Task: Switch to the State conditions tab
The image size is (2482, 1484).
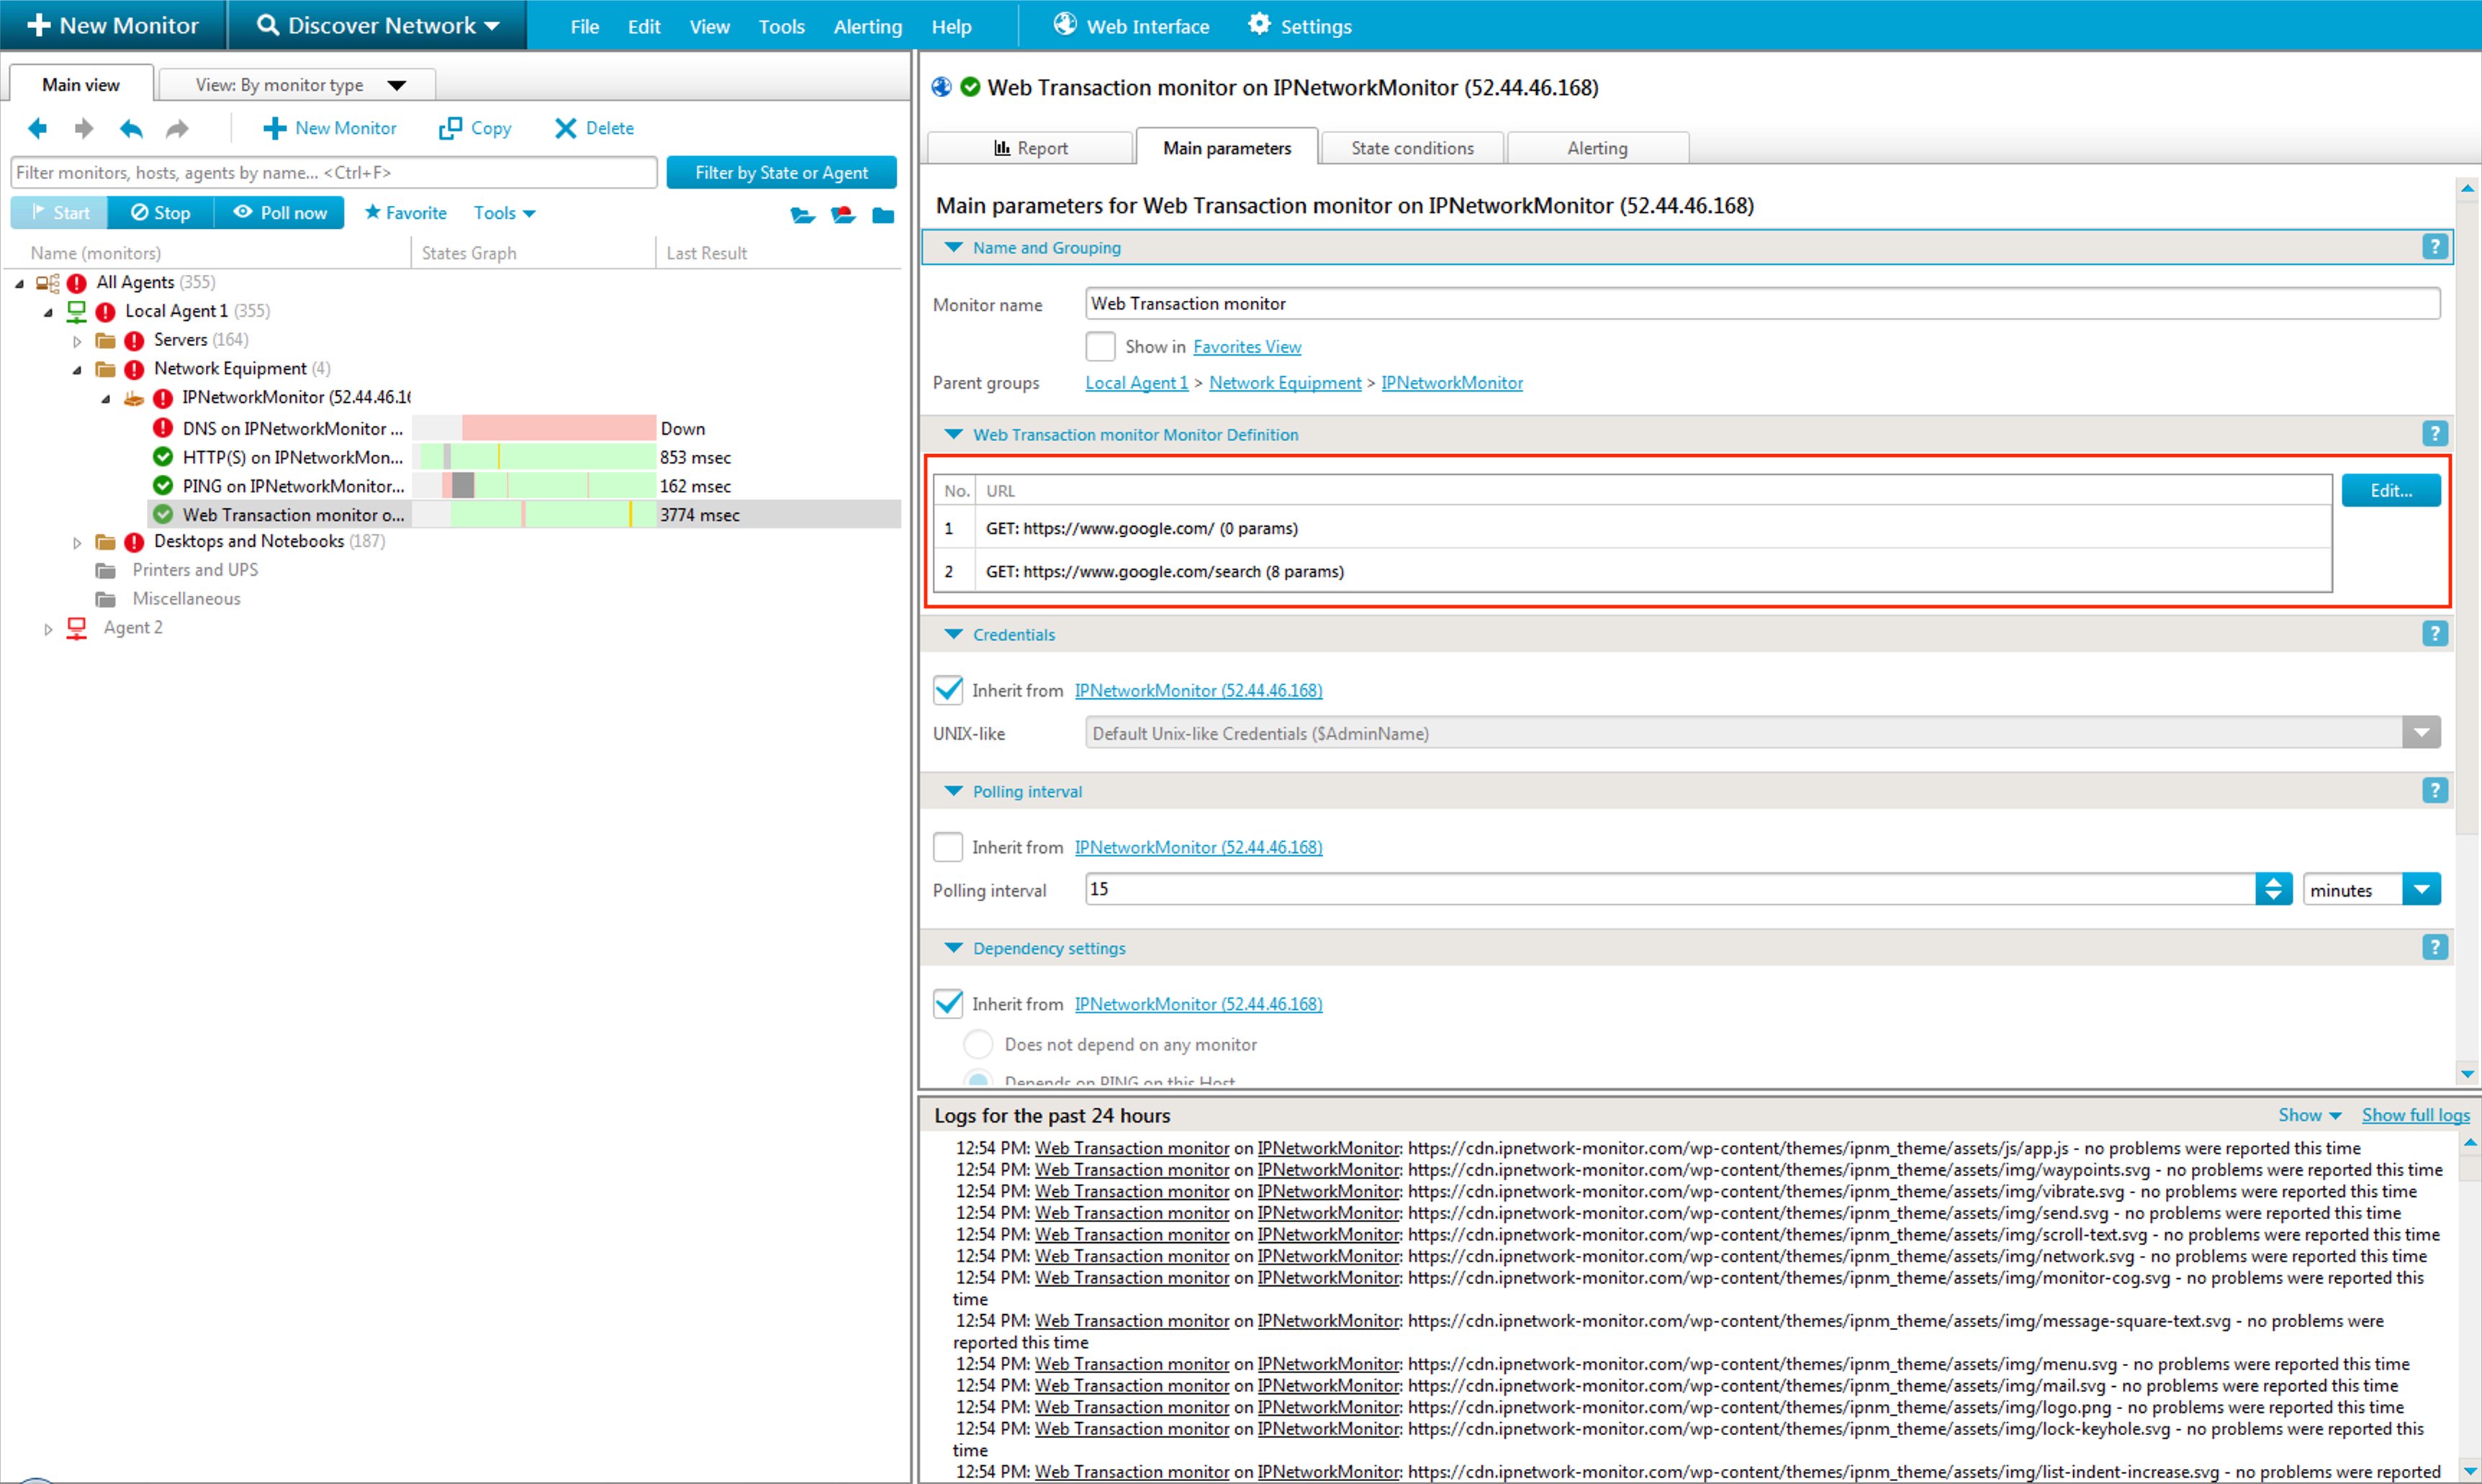Action: (1412, 148)
